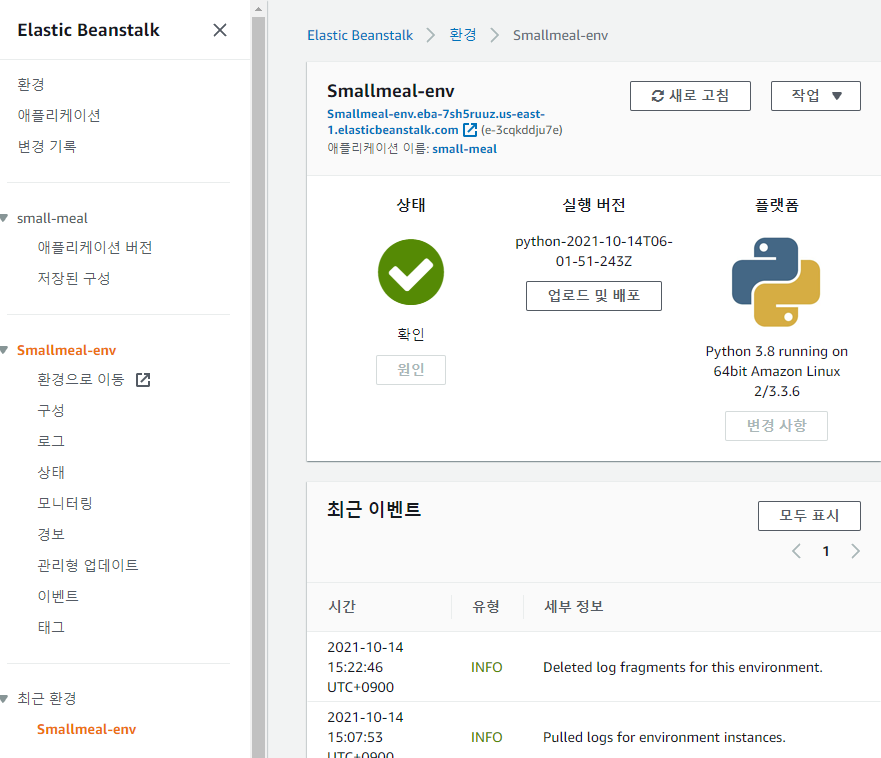Click the 세부 정보 column header
This screenshot has width=881, height=758.
pos(574,606)
